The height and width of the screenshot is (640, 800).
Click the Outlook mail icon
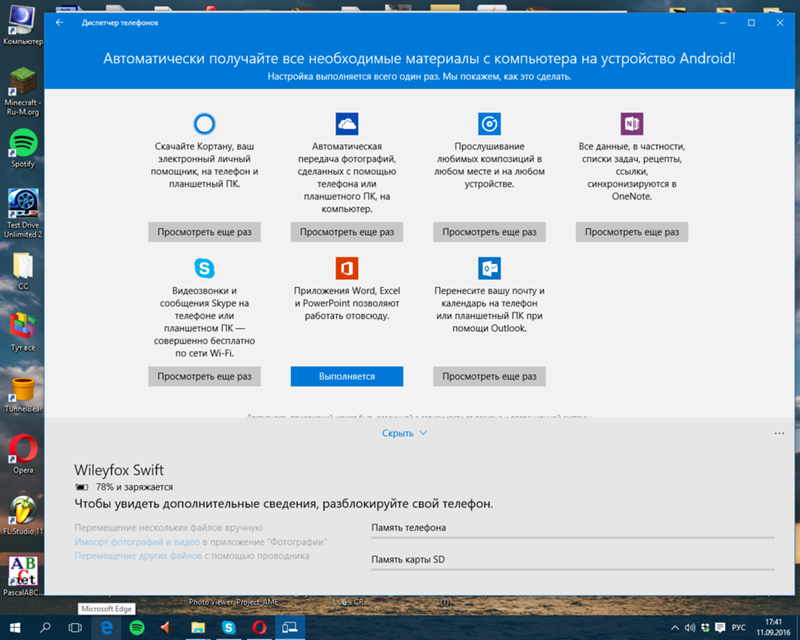coord(489,268)
